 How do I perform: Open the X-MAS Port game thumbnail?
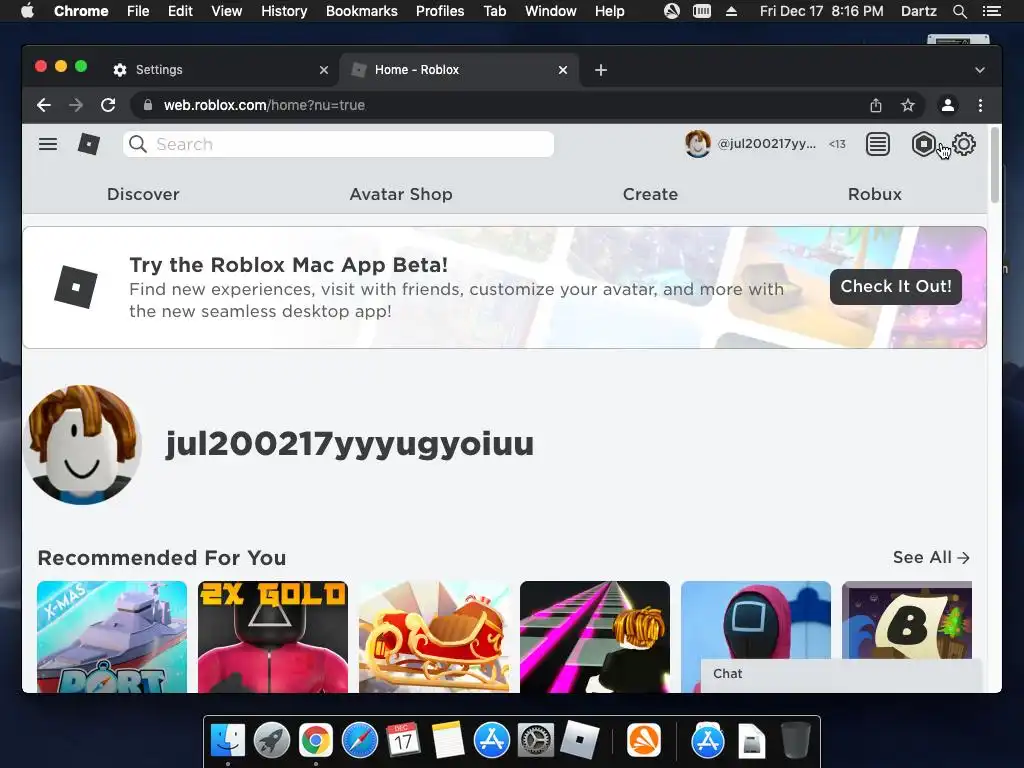click(x=112, y=637)
